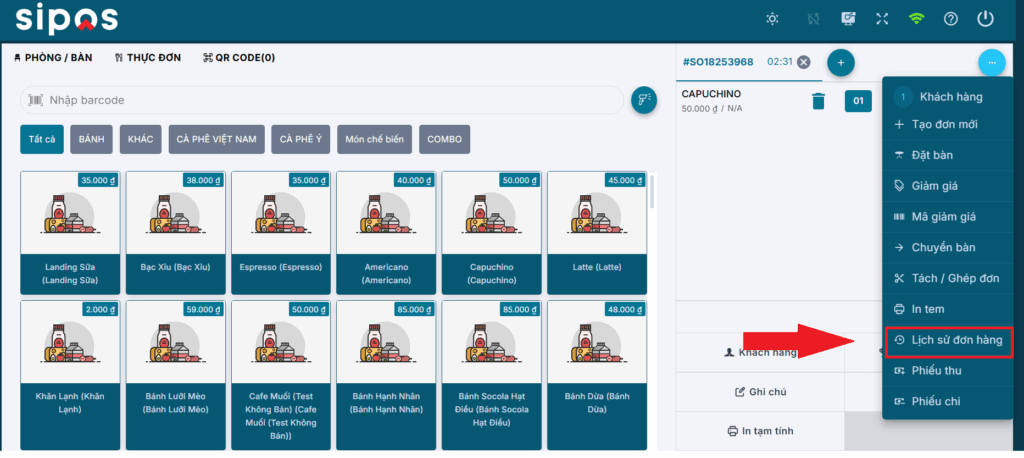
Task: Filter by CÀ PHÊ VIỆT NAM category
Action: point(215,139)
